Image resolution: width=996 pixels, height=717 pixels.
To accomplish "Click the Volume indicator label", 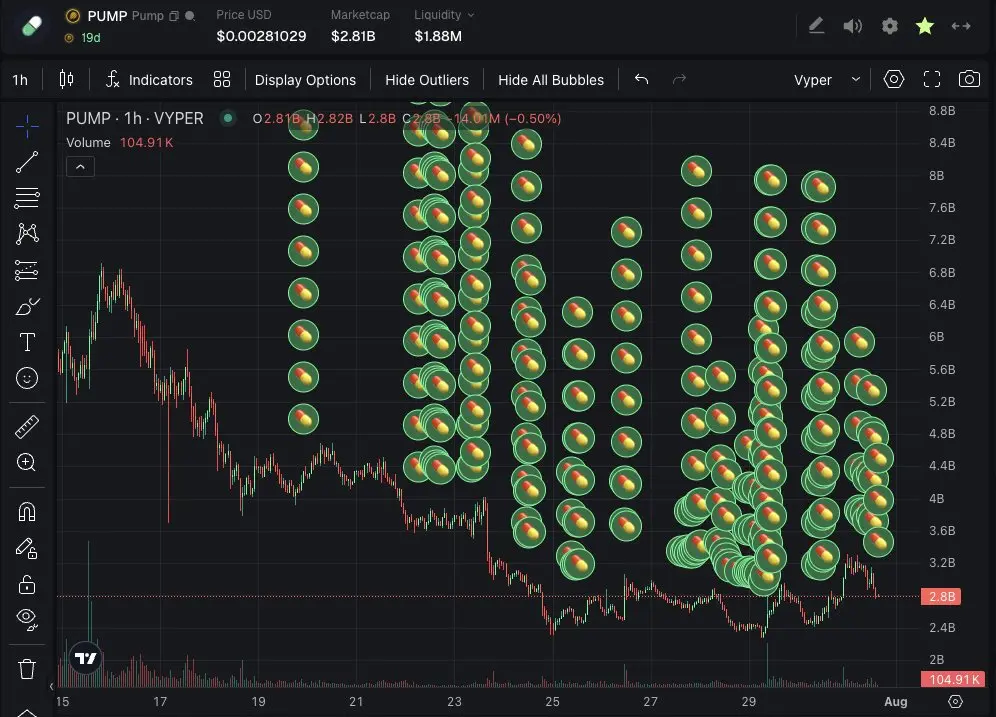I will point(88,142).
